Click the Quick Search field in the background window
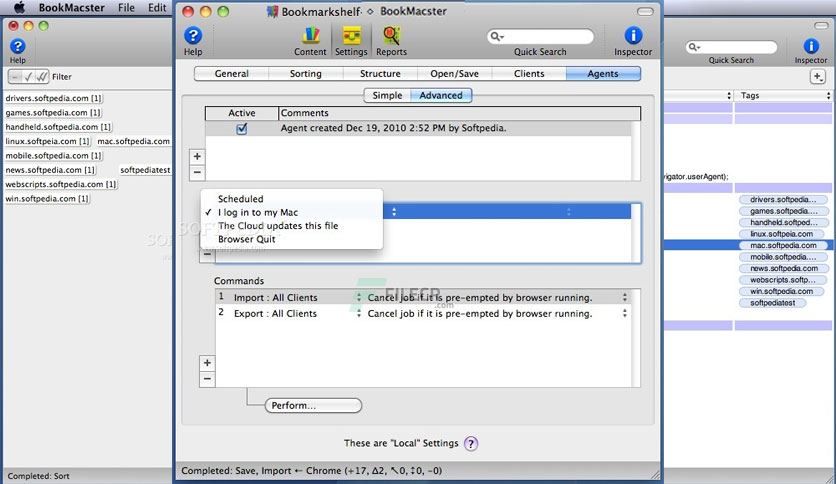836x484 pixels. click(x=731, y=47)
